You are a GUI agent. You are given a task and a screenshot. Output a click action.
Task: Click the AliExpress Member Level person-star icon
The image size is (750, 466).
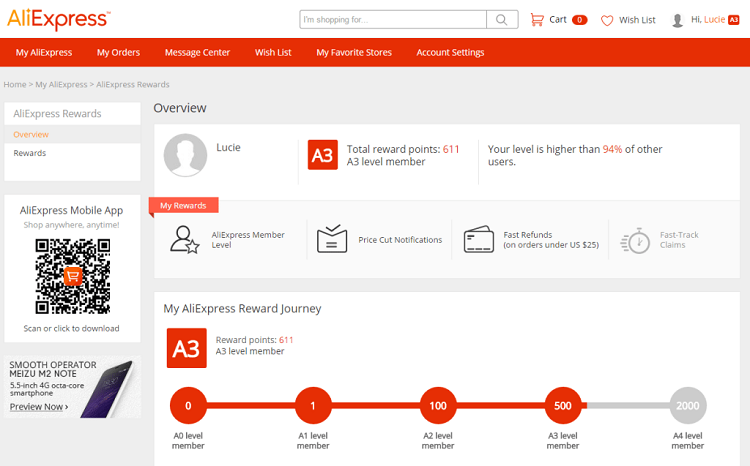pos(184,239)
